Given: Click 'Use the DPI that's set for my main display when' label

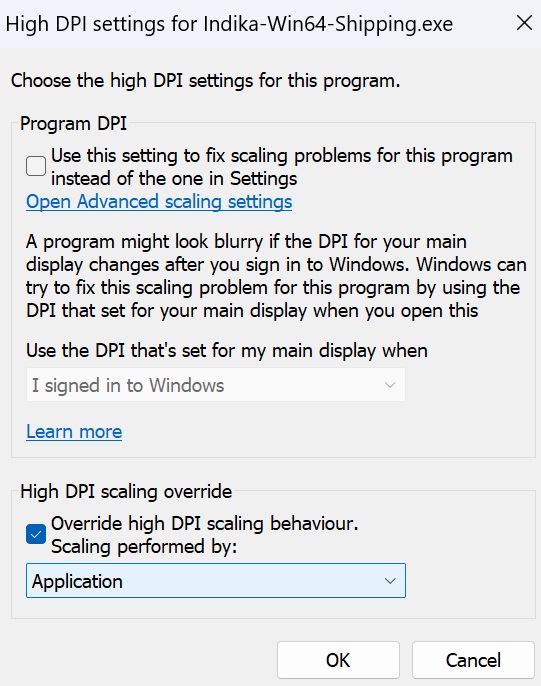Looking at the screenshot, I should pos(227,351).
